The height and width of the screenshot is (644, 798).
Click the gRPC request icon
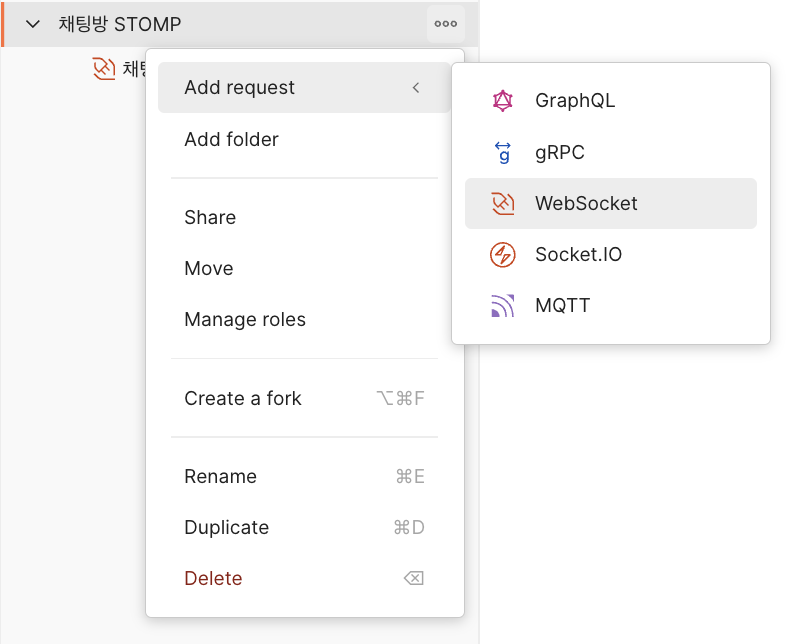[x=503, y=152]
